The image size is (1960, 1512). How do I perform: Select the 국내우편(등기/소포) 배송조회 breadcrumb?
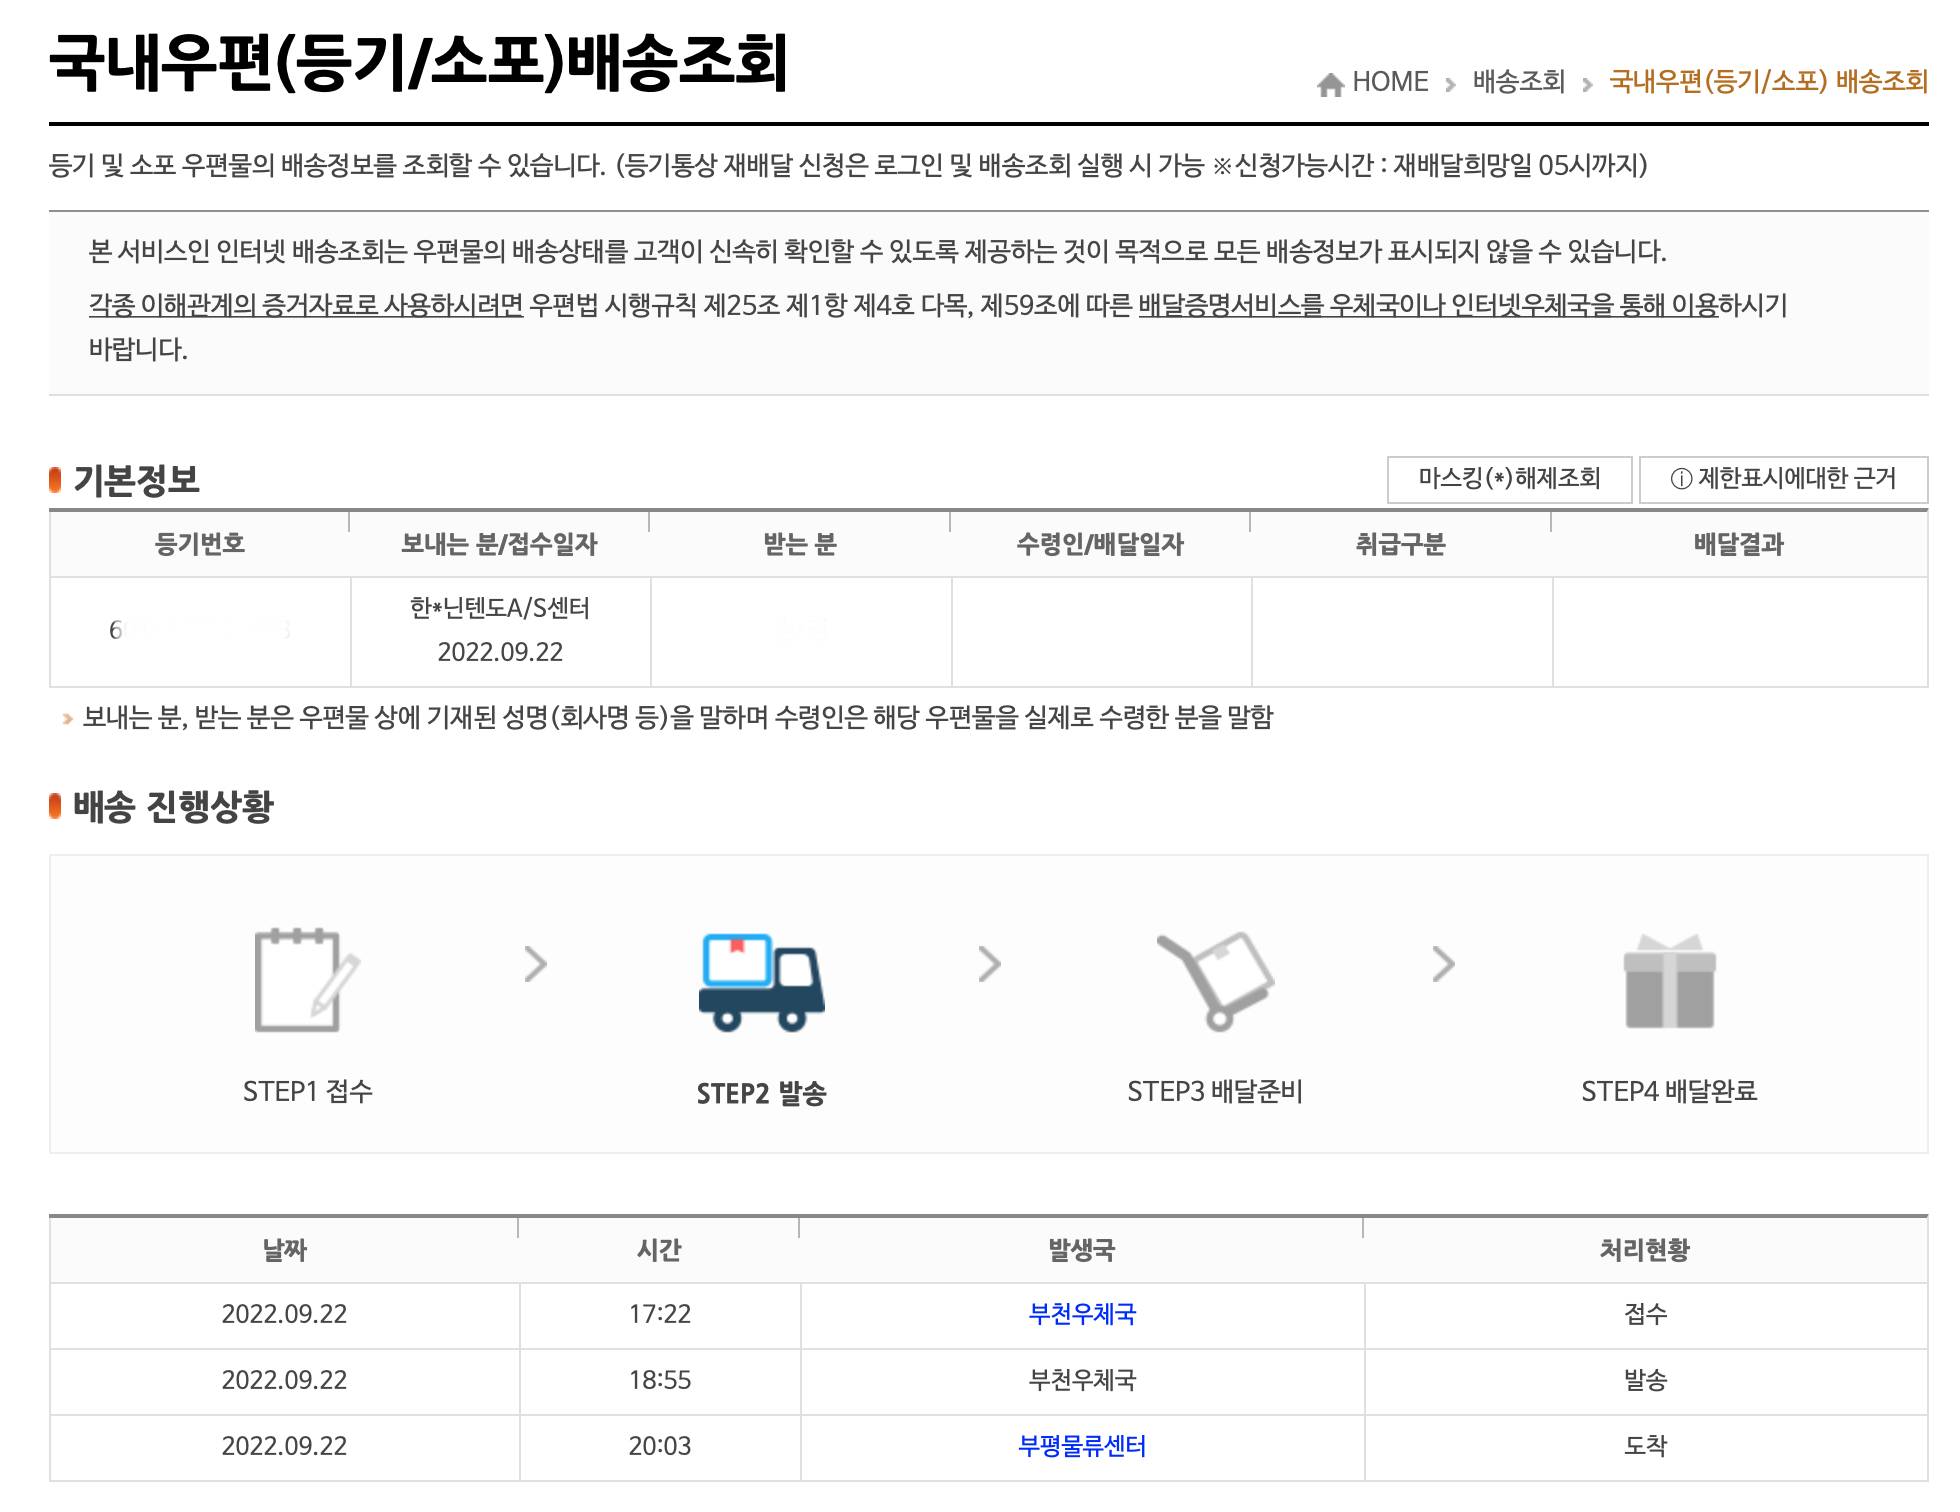pos(1768,82)
